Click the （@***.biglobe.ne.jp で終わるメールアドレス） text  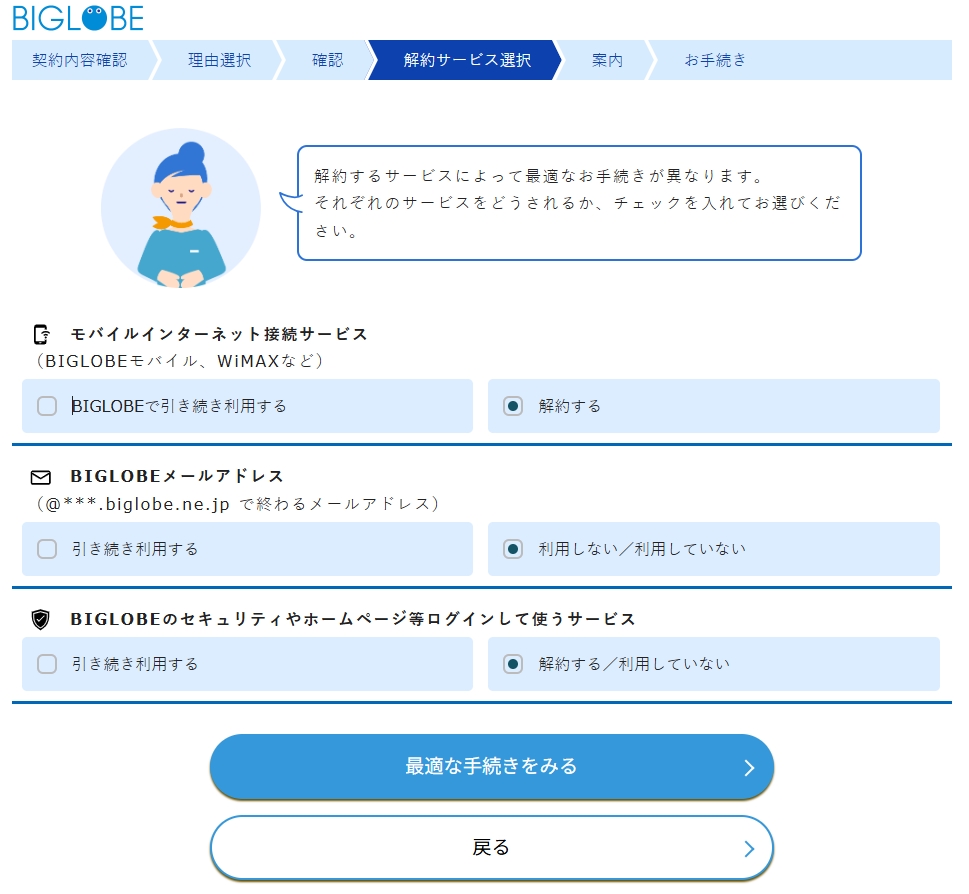tap(238, 504)
